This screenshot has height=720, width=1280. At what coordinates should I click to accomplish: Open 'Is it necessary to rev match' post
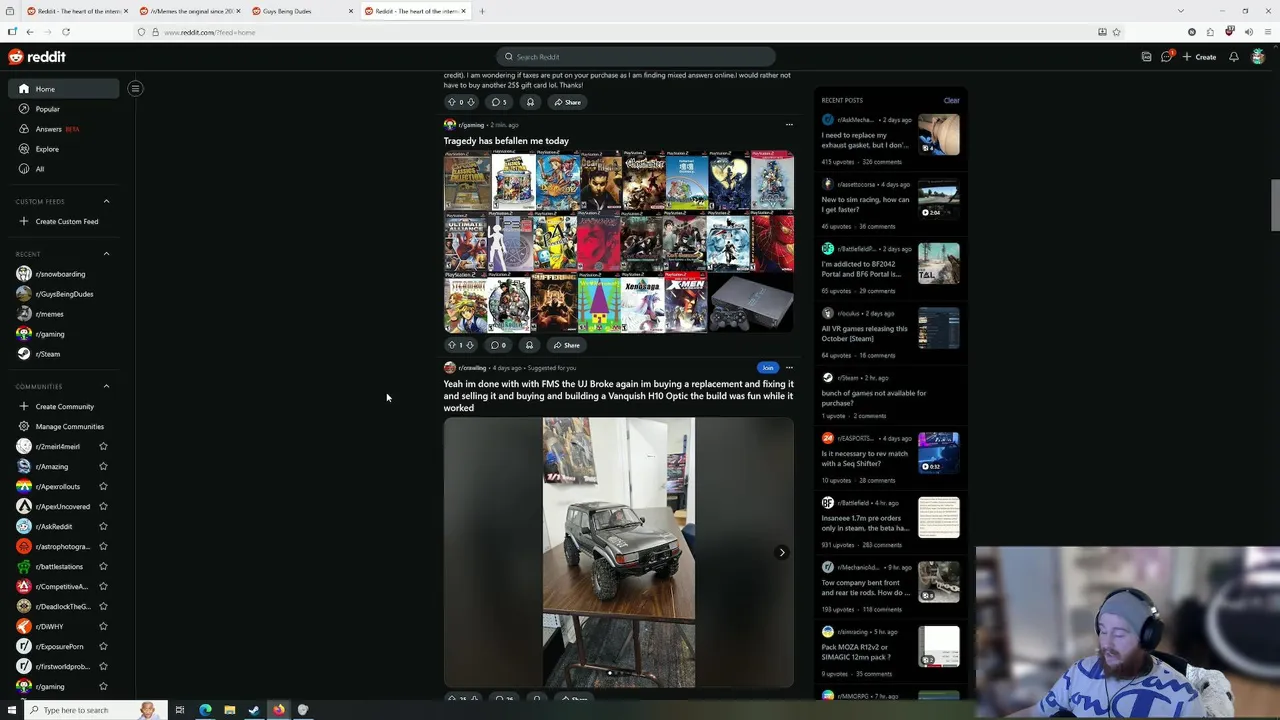(865, 458)
